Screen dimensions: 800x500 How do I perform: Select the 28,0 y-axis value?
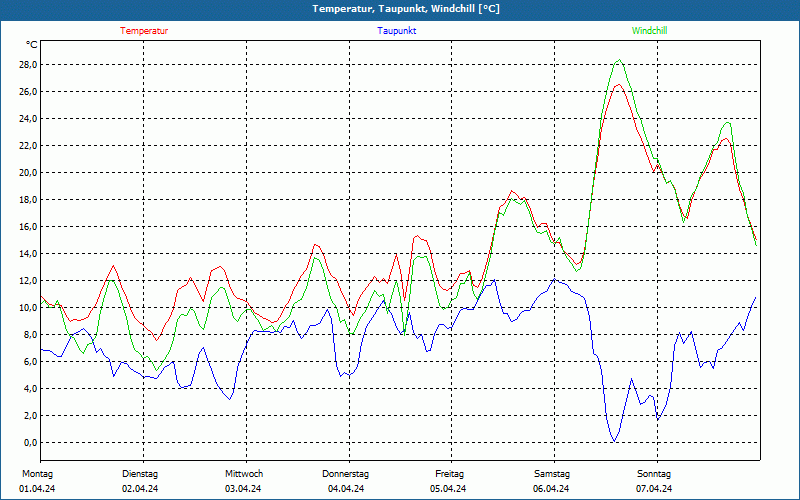pos(28,65)
